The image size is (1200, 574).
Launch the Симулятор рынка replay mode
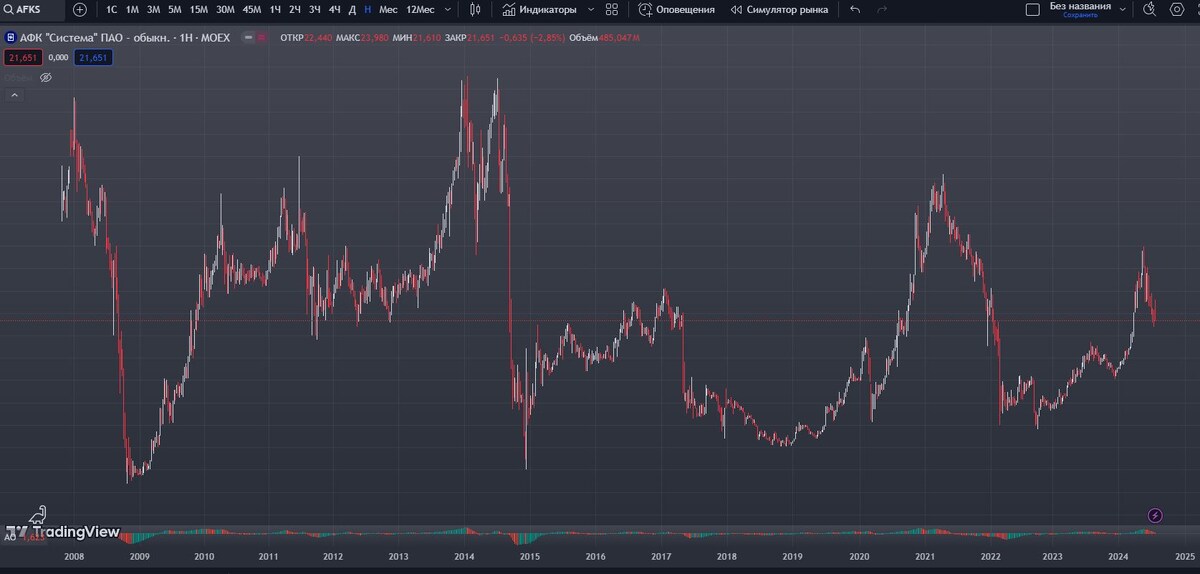(x=779, y=9)
